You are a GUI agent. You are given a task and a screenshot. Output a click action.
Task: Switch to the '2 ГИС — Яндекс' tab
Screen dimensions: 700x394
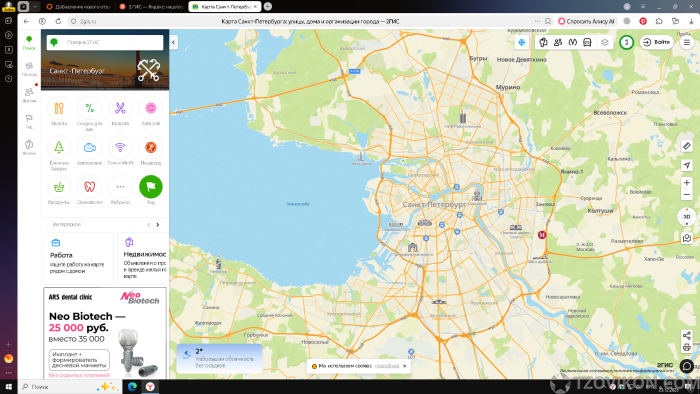(x=151, y=7)
